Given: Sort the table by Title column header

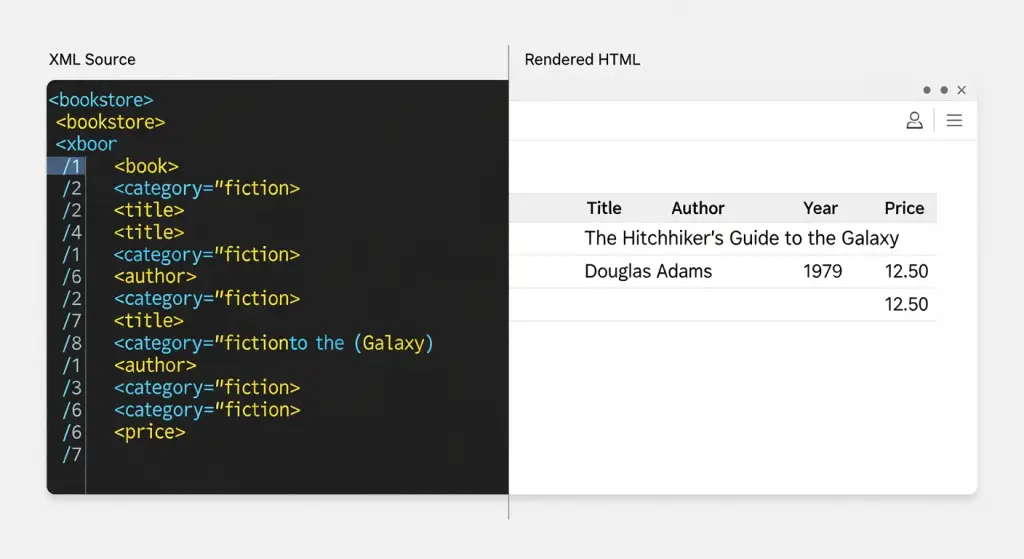Looking at the screenshot, I should [x=603, y=208].
